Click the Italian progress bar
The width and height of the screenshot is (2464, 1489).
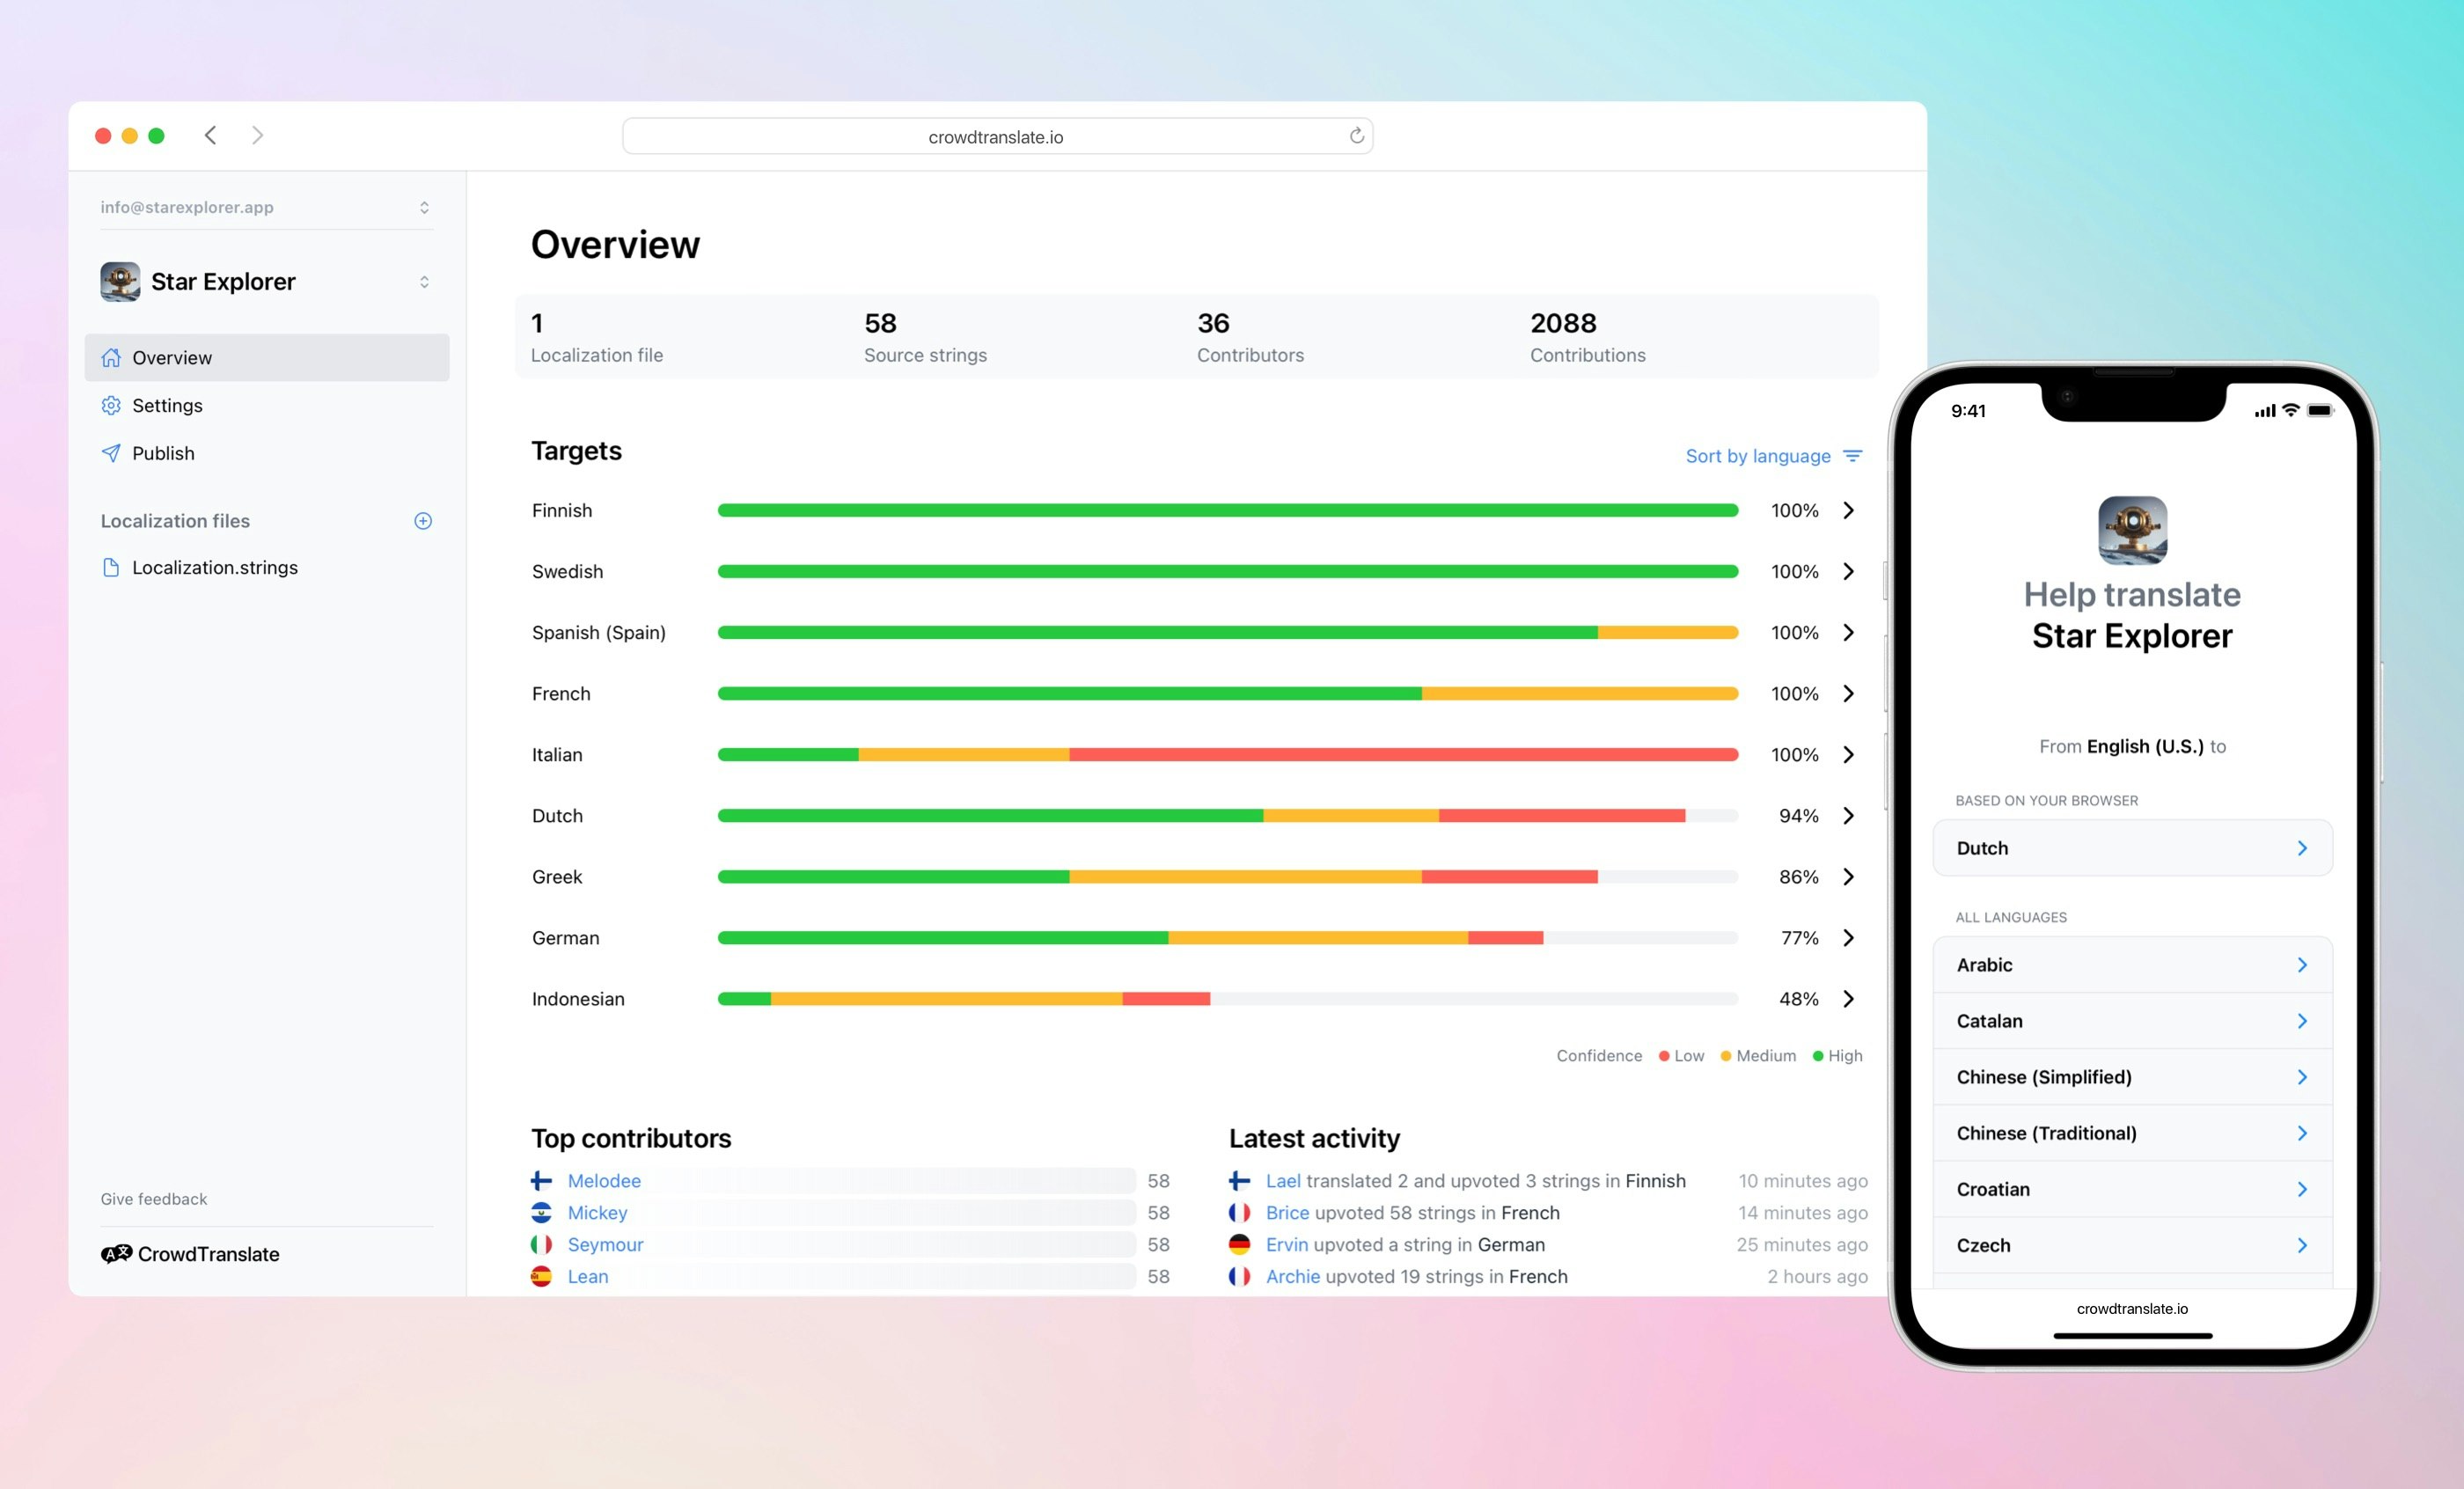(x=1228, y=754)
